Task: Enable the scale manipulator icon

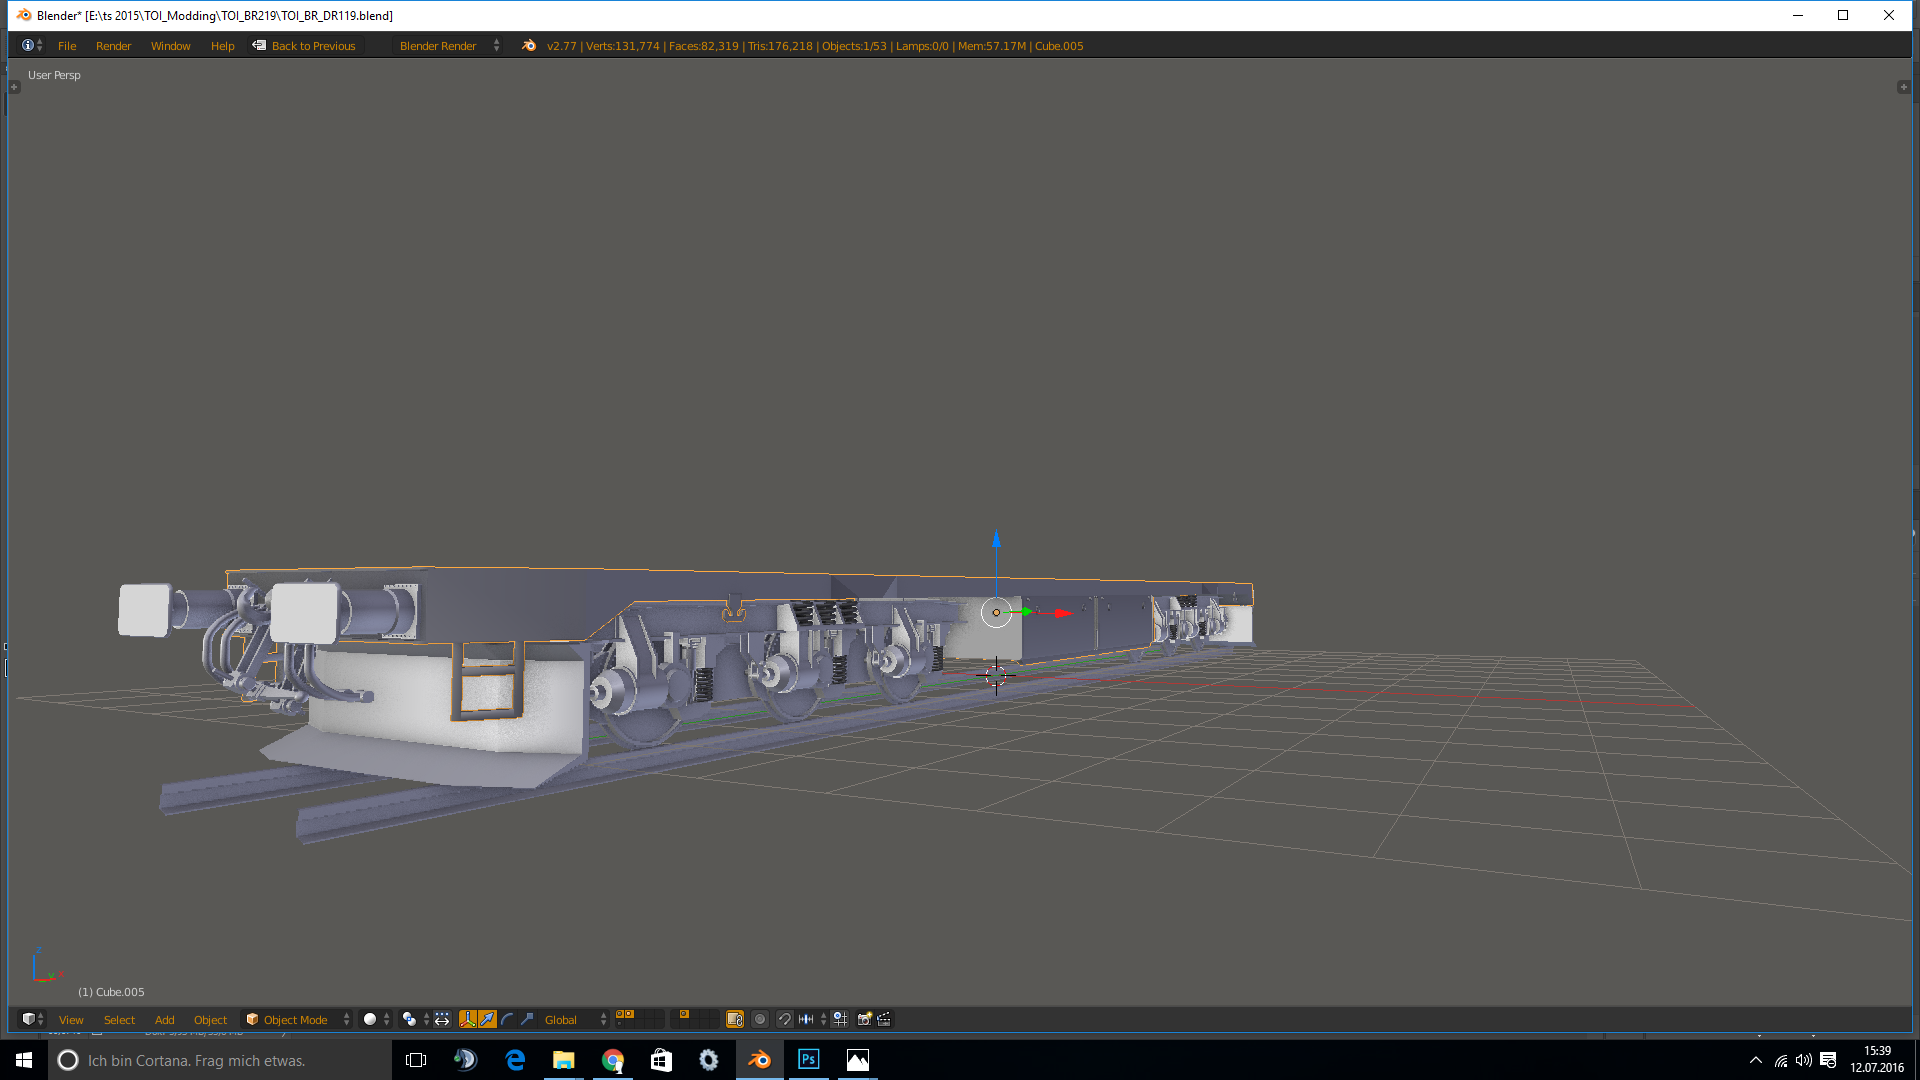Action: click(x=527, y=1019)
